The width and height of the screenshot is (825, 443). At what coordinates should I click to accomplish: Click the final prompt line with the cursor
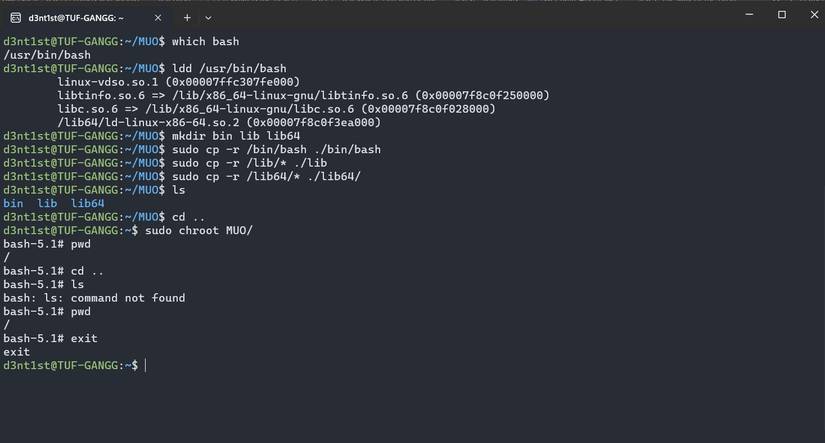pos(75,366)
